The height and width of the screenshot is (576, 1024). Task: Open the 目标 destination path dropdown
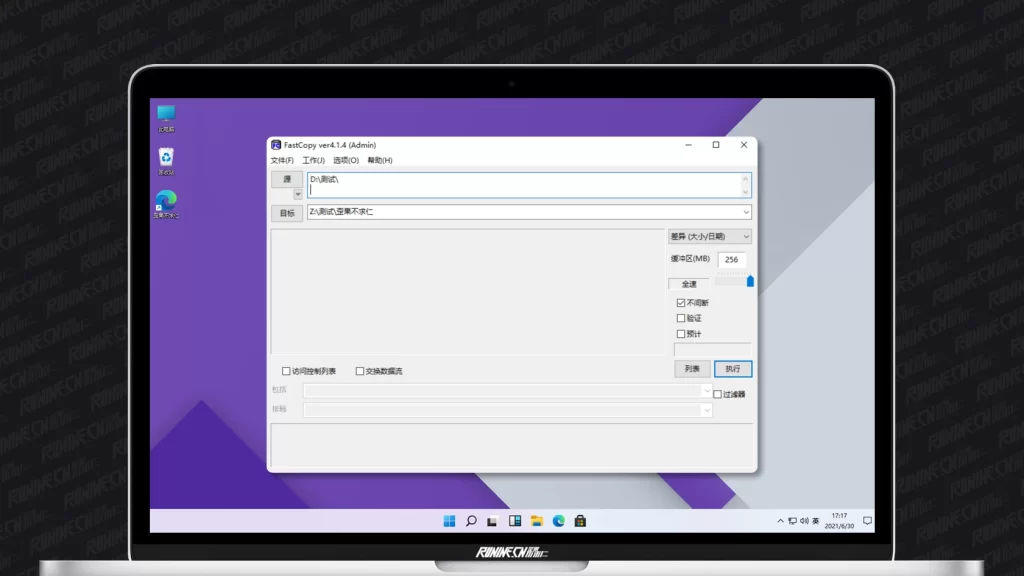click(745, 212)
